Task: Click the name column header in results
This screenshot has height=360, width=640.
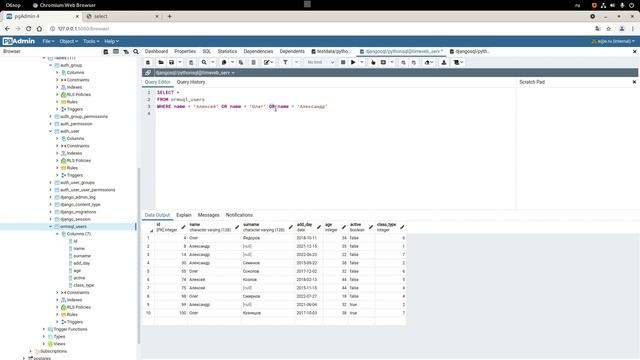Action: tap(214, 227)
